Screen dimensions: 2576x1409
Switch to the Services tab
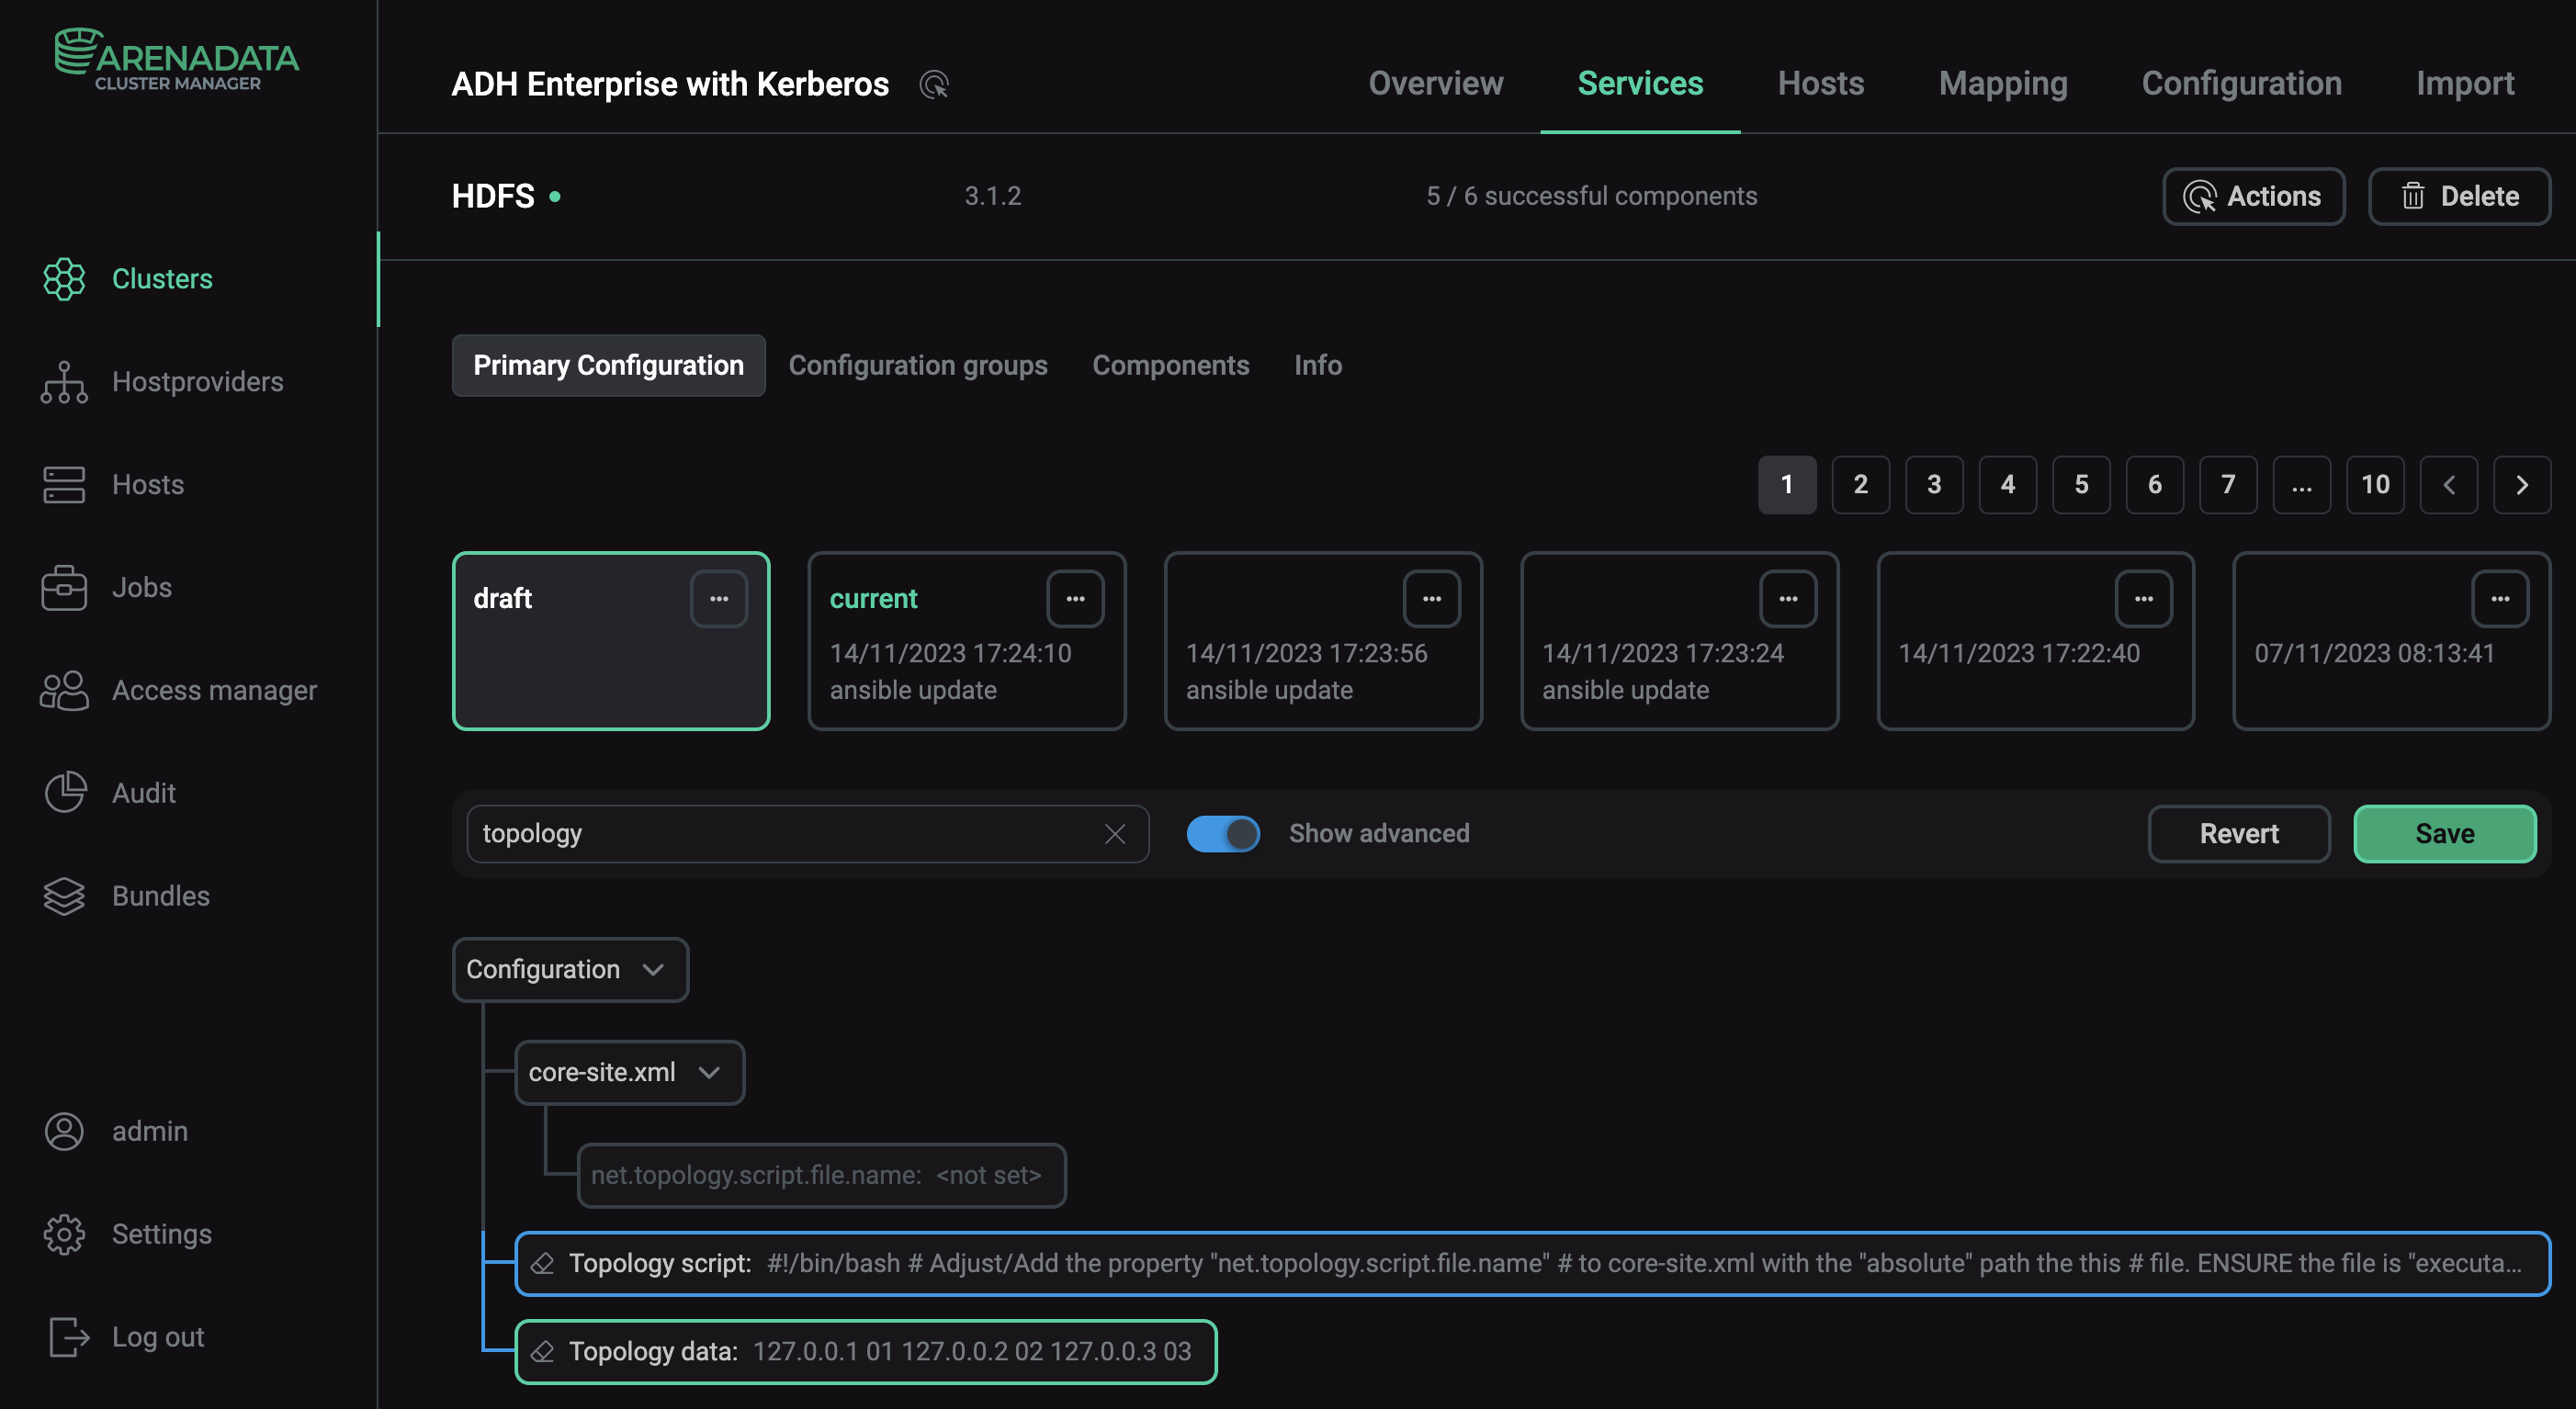point(1640,83)
